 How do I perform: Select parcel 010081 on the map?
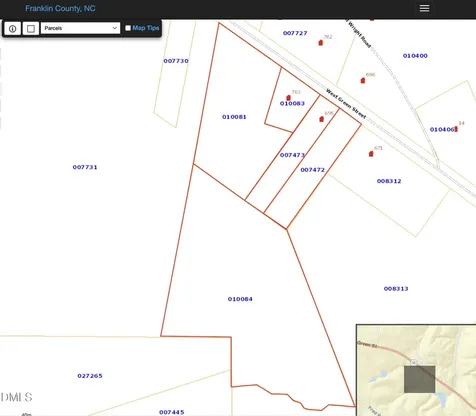coord(234,117)
